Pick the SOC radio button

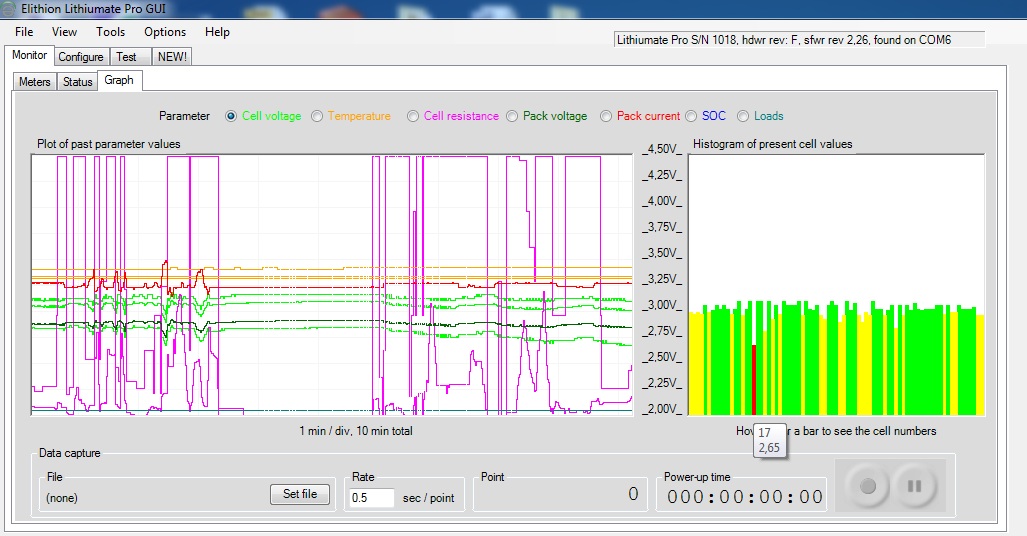pyautogui.click(x=691, y=116)
